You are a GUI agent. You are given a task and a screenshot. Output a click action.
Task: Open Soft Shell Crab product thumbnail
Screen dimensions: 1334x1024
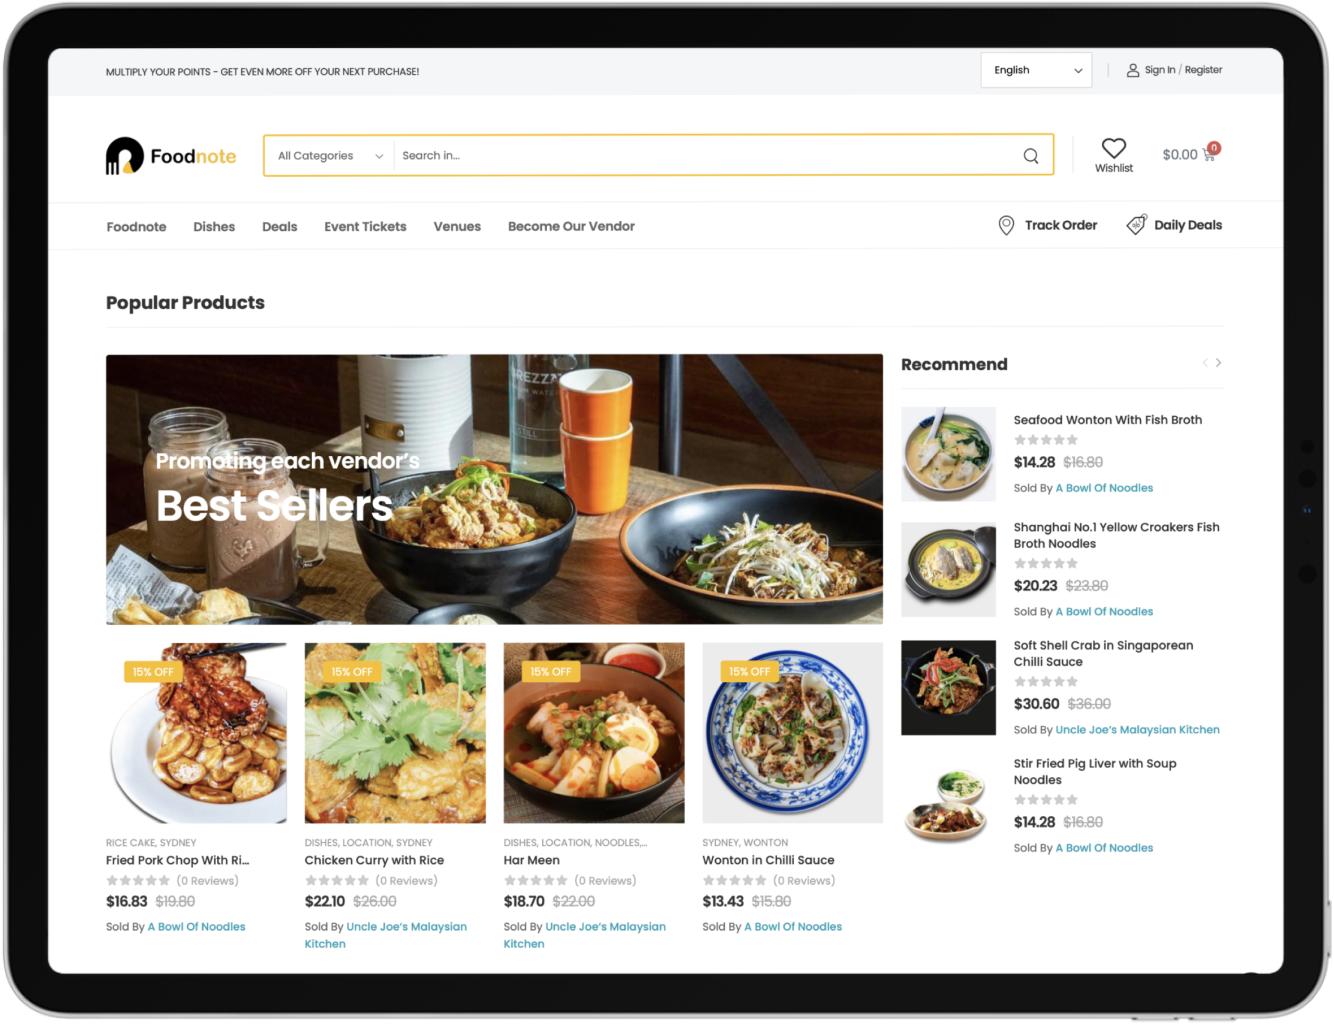click(948, 688)
